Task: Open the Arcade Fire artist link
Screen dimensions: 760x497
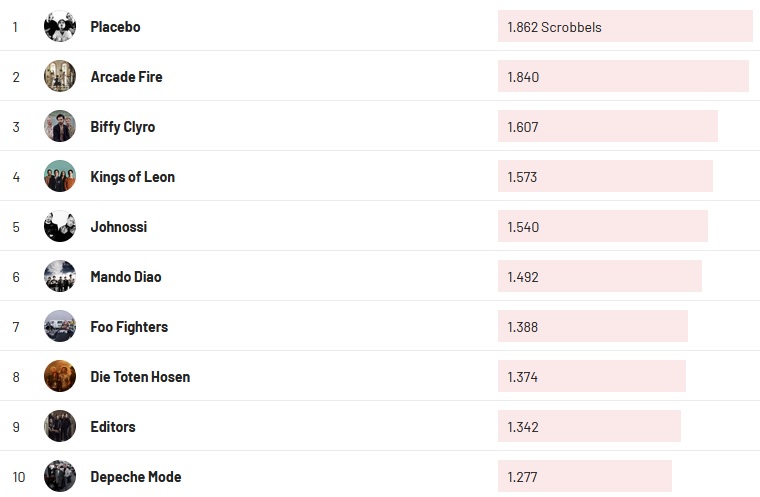Action: click(126, 77)
